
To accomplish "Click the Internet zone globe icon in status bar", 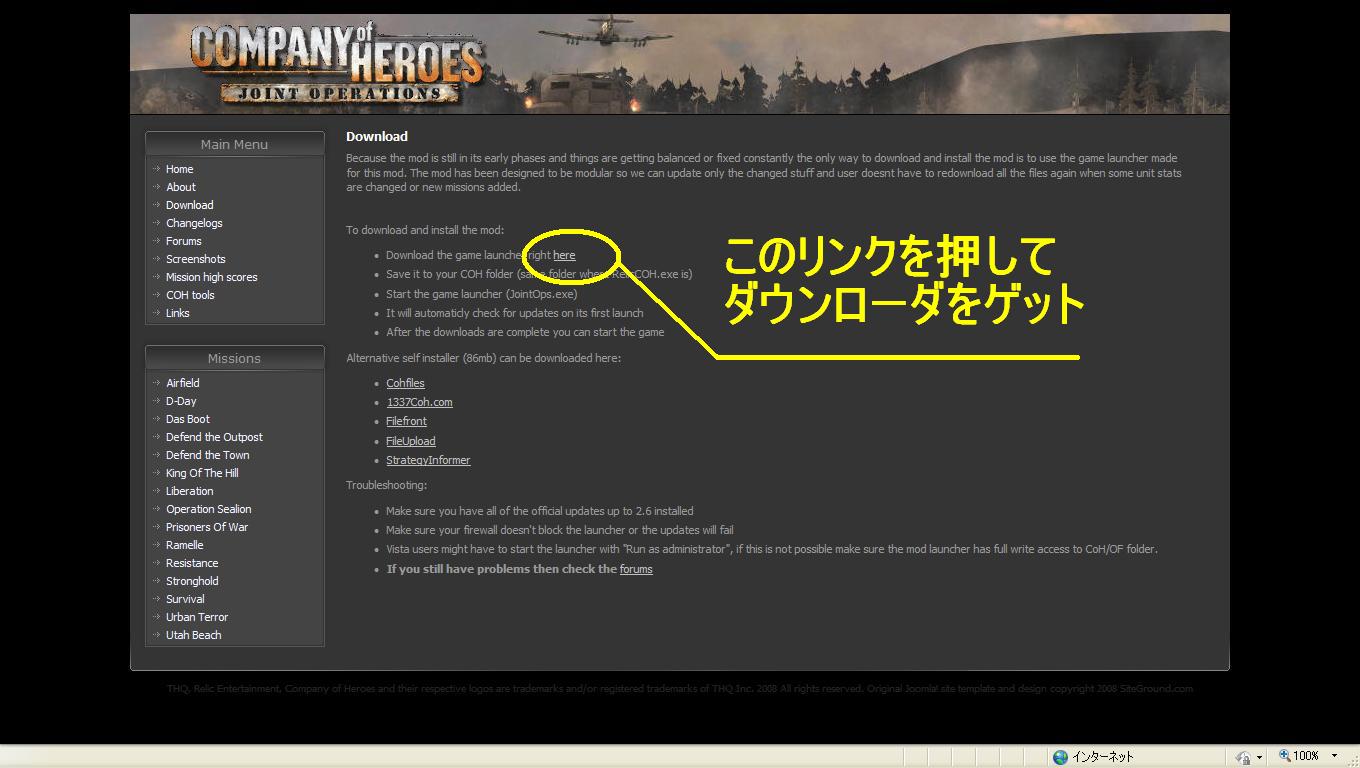I will click(x=1060, y=757).
